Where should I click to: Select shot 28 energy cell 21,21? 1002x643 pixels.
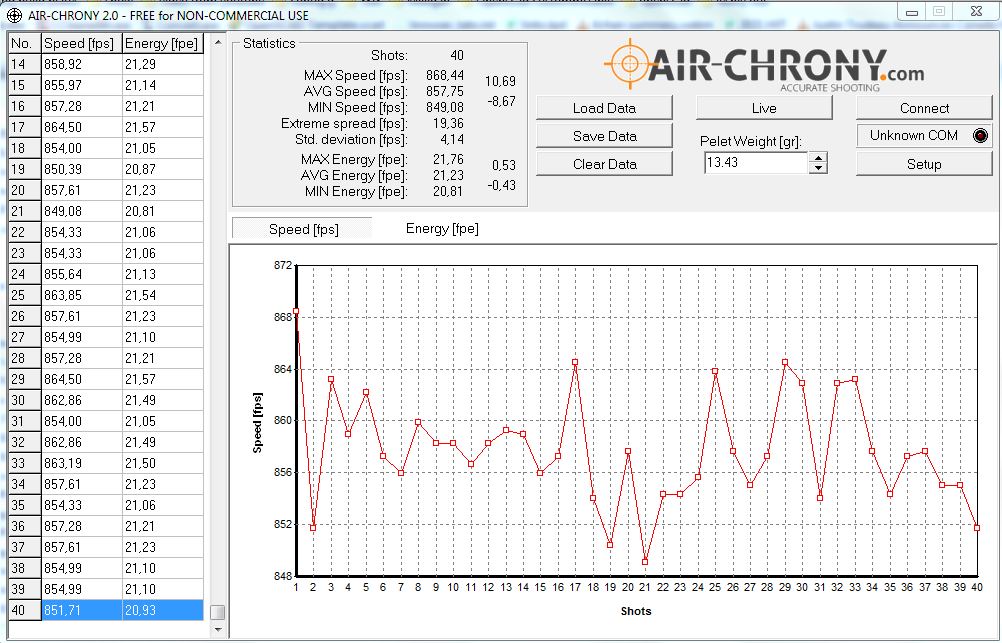[x=162, y=358]
